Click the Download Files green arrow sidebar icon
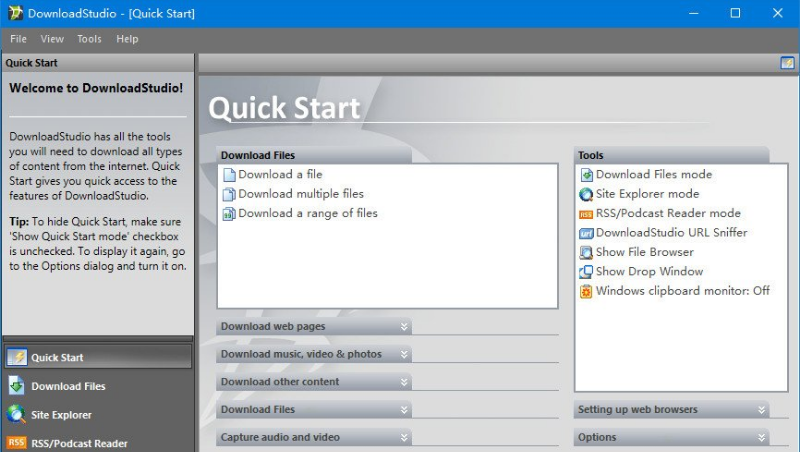Viewport: 800px width, 452px height. (x=16, y=386)
